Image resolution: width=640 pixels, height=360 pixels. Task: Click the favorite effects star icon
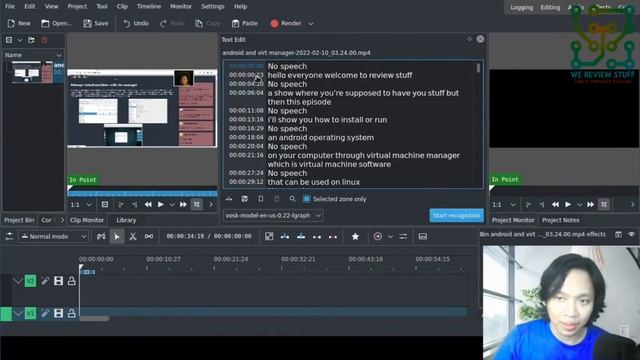[x=355, y=236]
